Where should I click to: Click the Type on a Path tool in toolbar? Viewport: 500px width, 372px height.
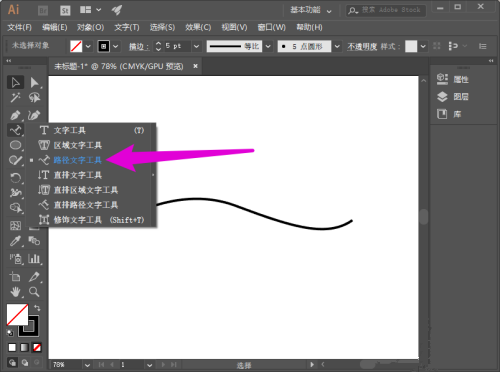click(15, 130)
